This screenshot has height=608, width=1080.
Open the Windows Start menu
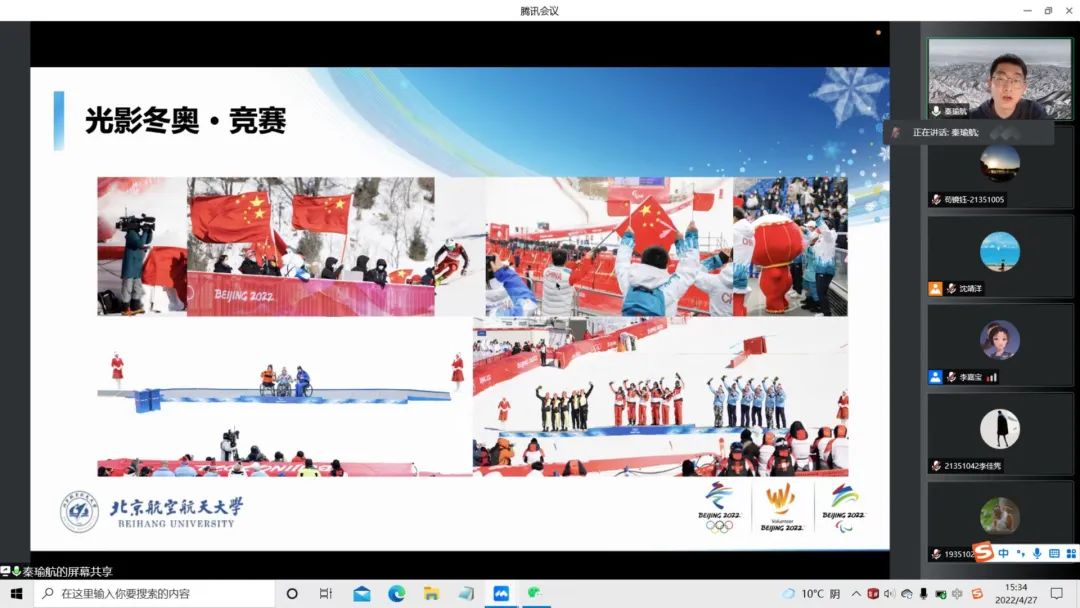click(x=16, y=593)
